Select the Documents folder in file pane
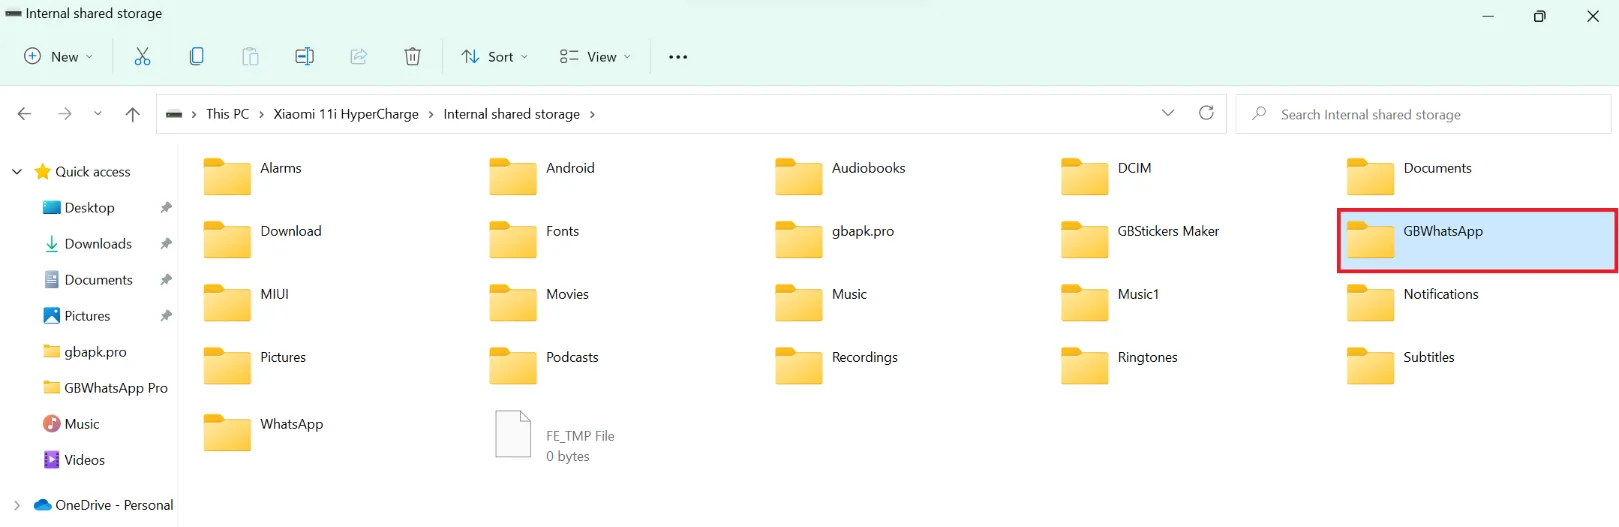The height and width of the screenshot is (527, 1619). coord(1409,177)
